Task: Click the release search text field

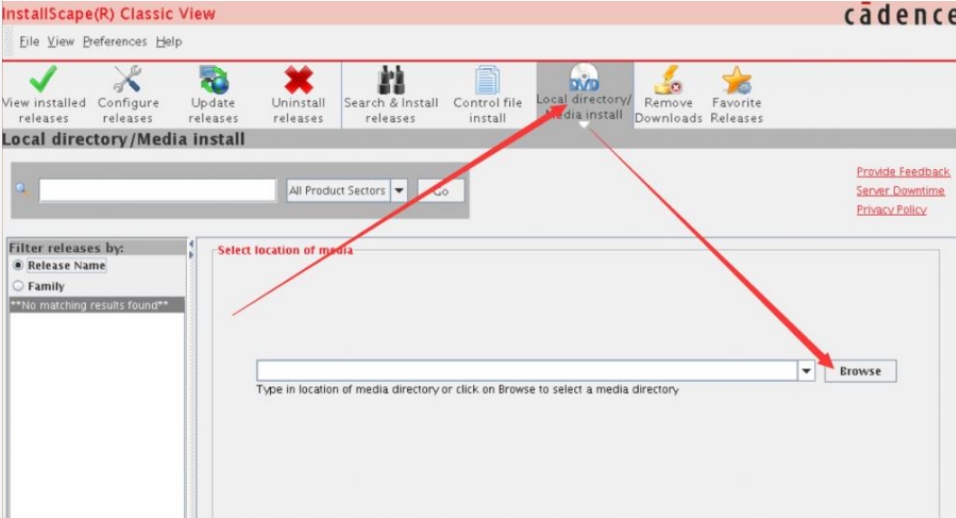Action: (x=157, y=190)
